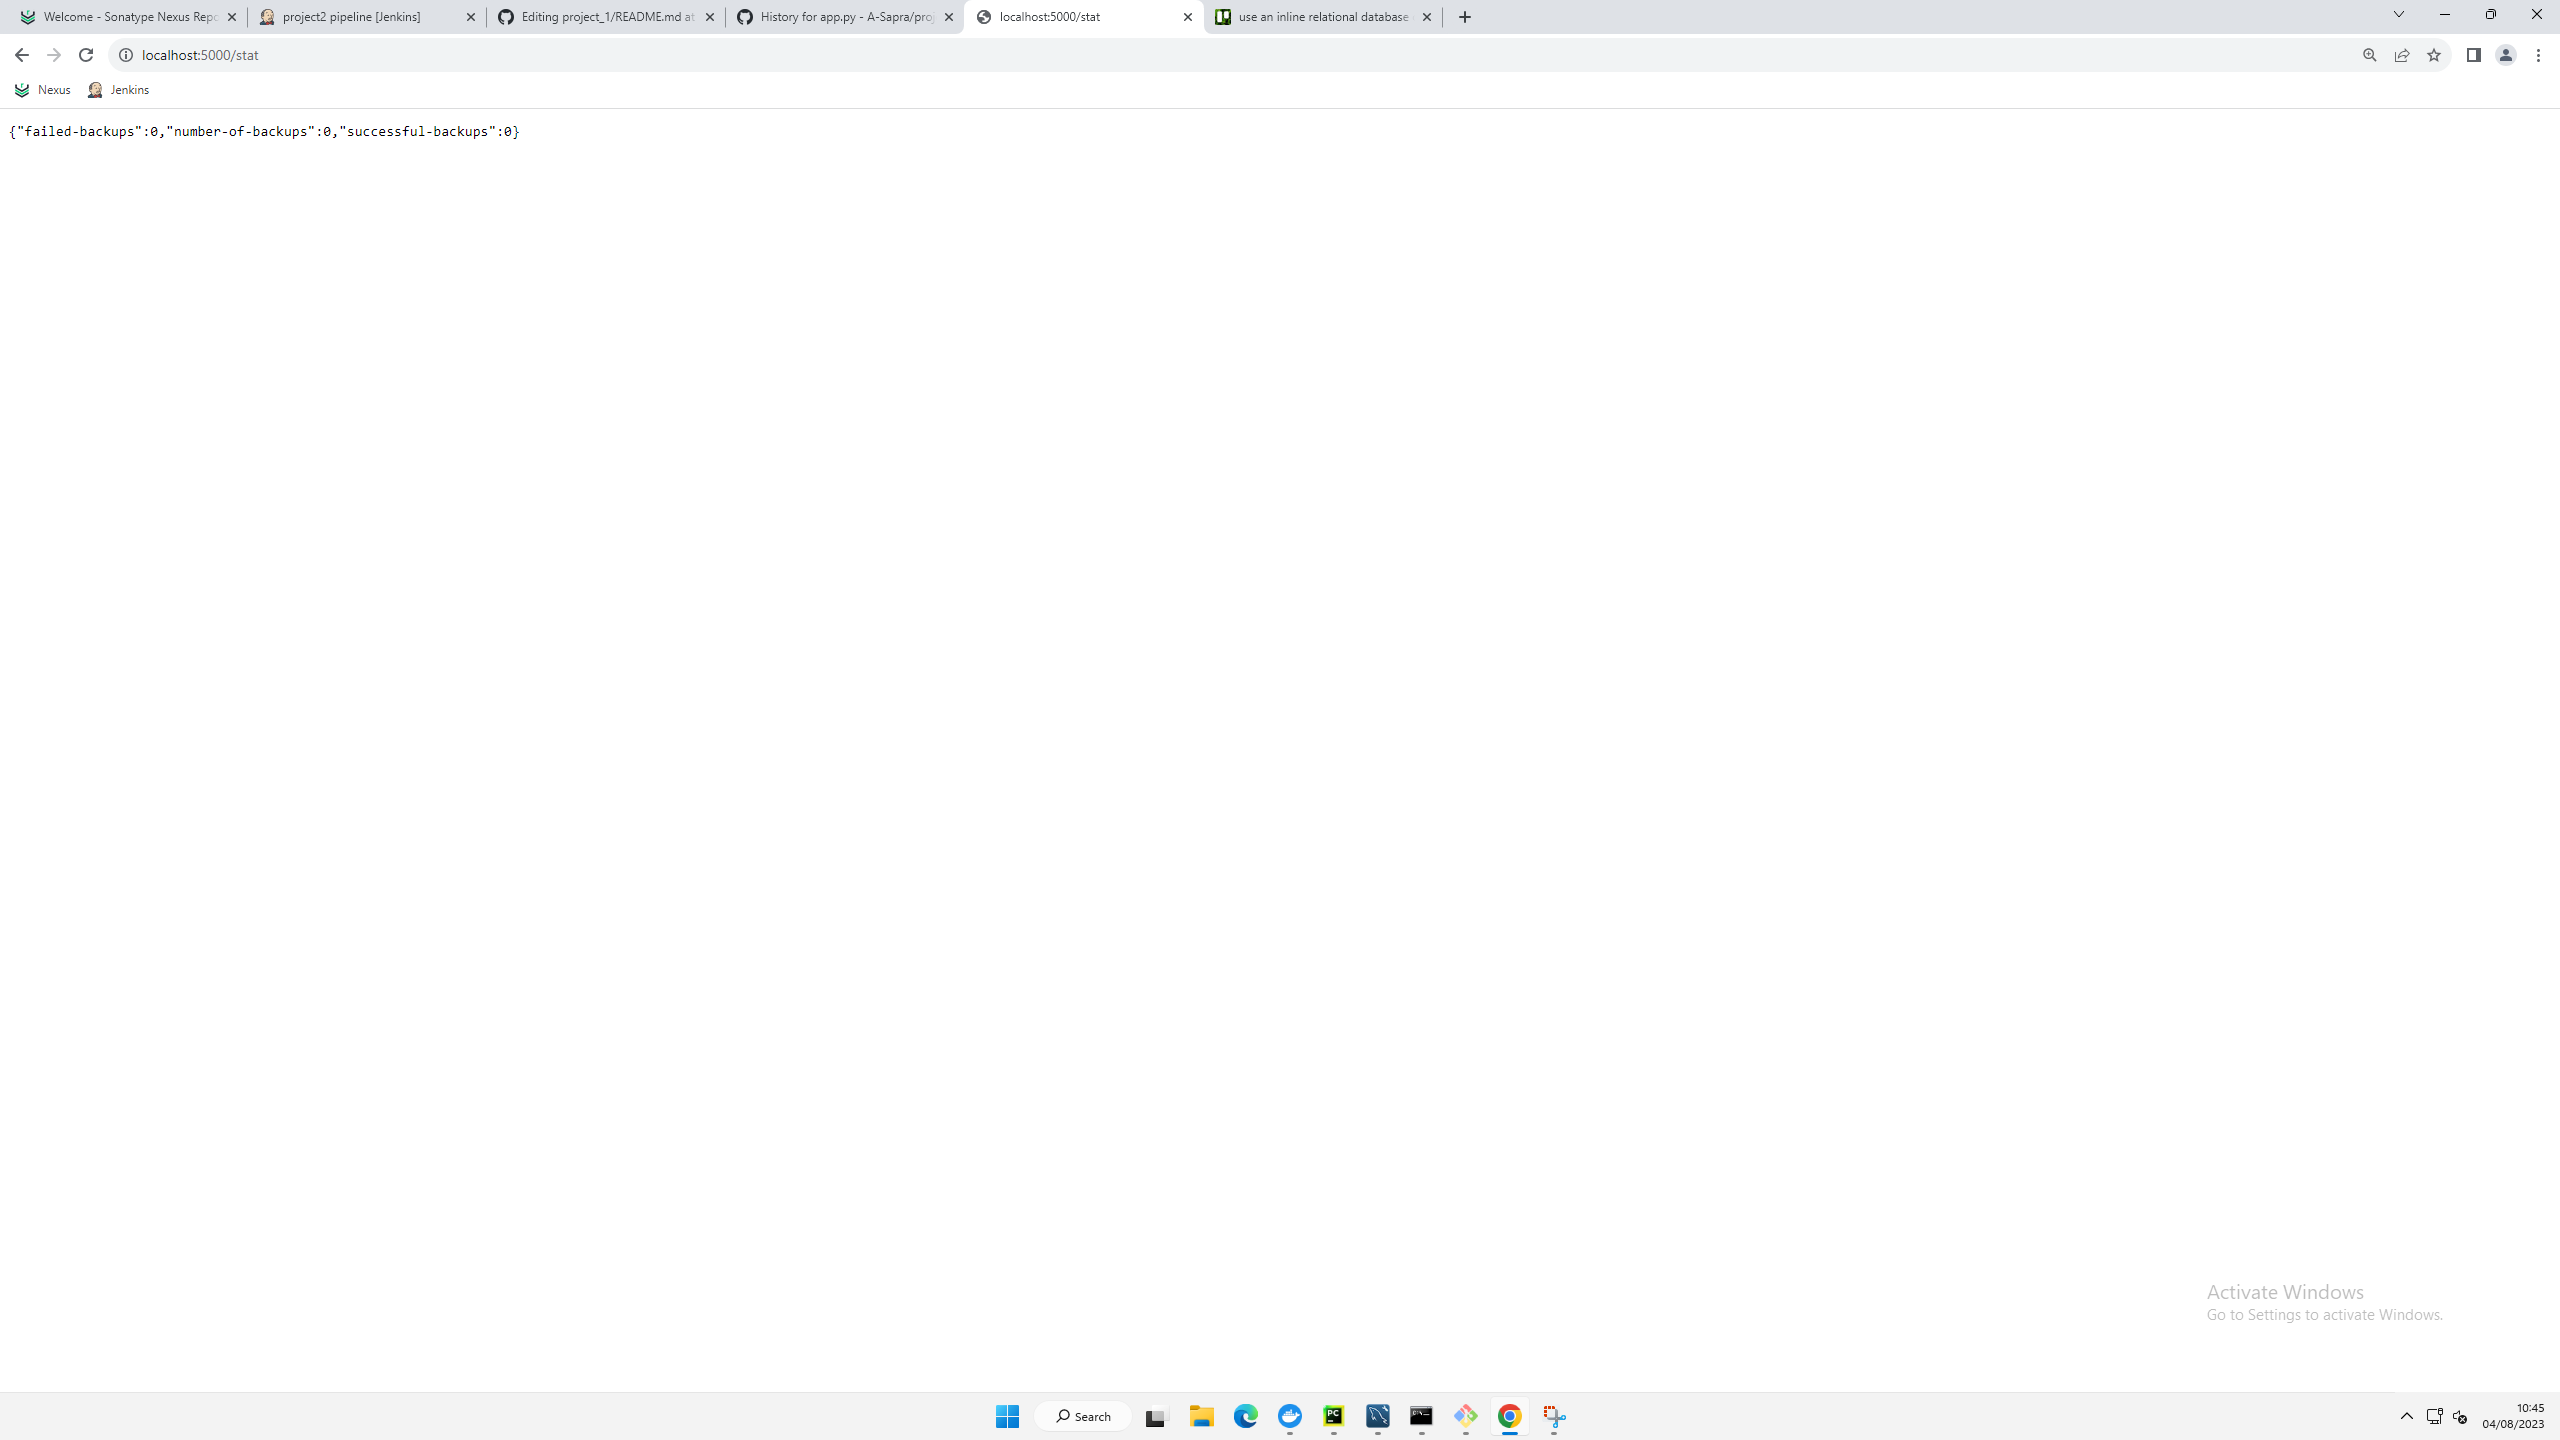The width and height of the screenshot is (2560, 1440).
Task: Open a new browser tab
Action: tap(1463, 16)
